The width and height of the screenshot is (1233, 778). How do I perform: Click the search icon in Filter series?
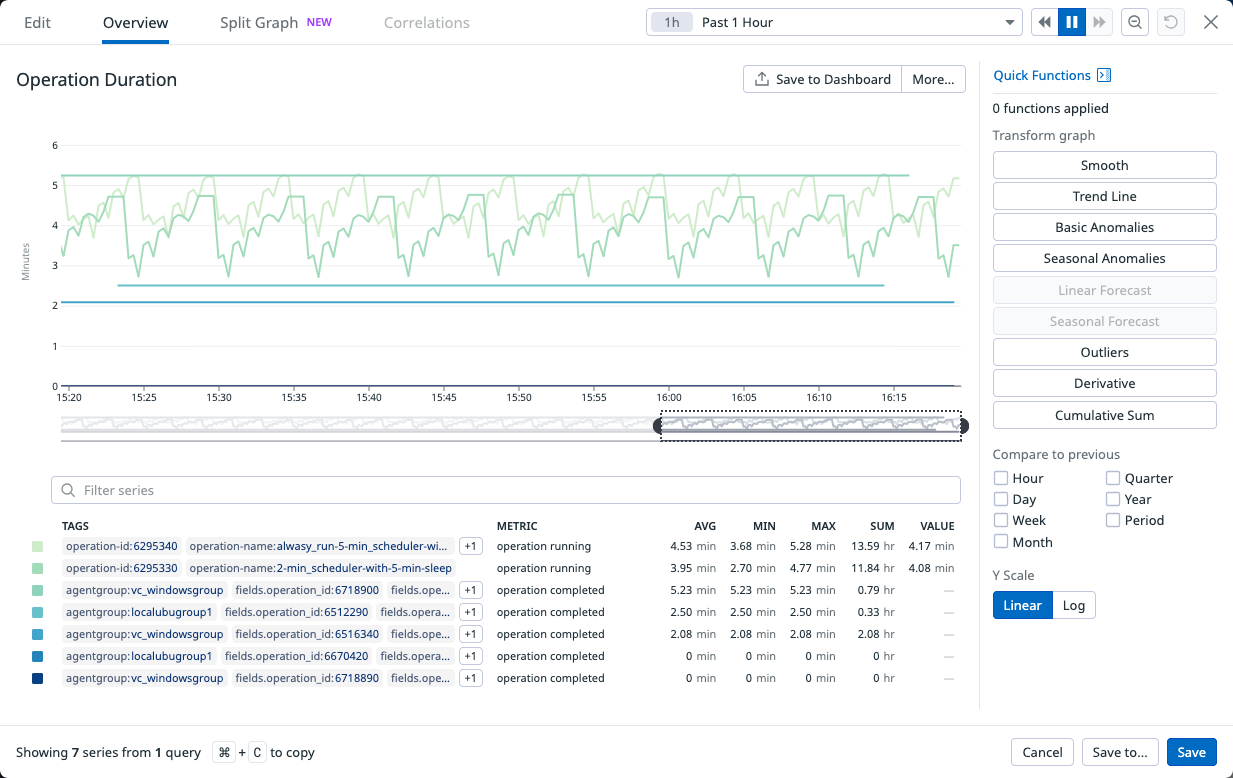tap(68, 490)
